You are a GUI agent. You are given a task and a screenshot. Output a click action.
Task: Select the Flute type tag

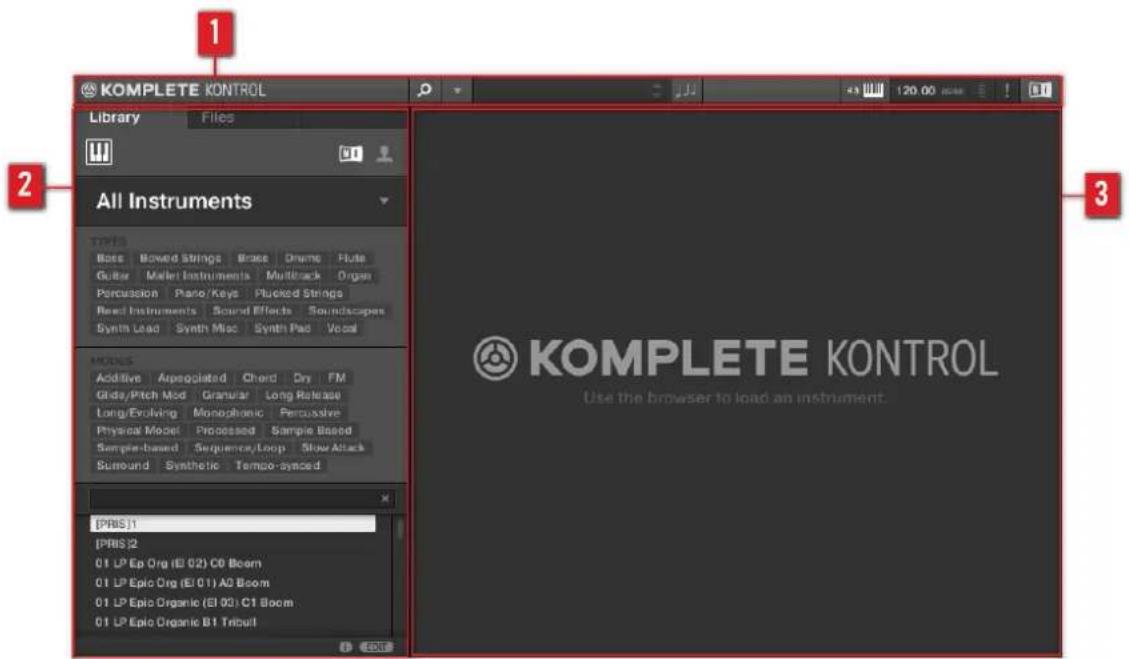point(351,258)
